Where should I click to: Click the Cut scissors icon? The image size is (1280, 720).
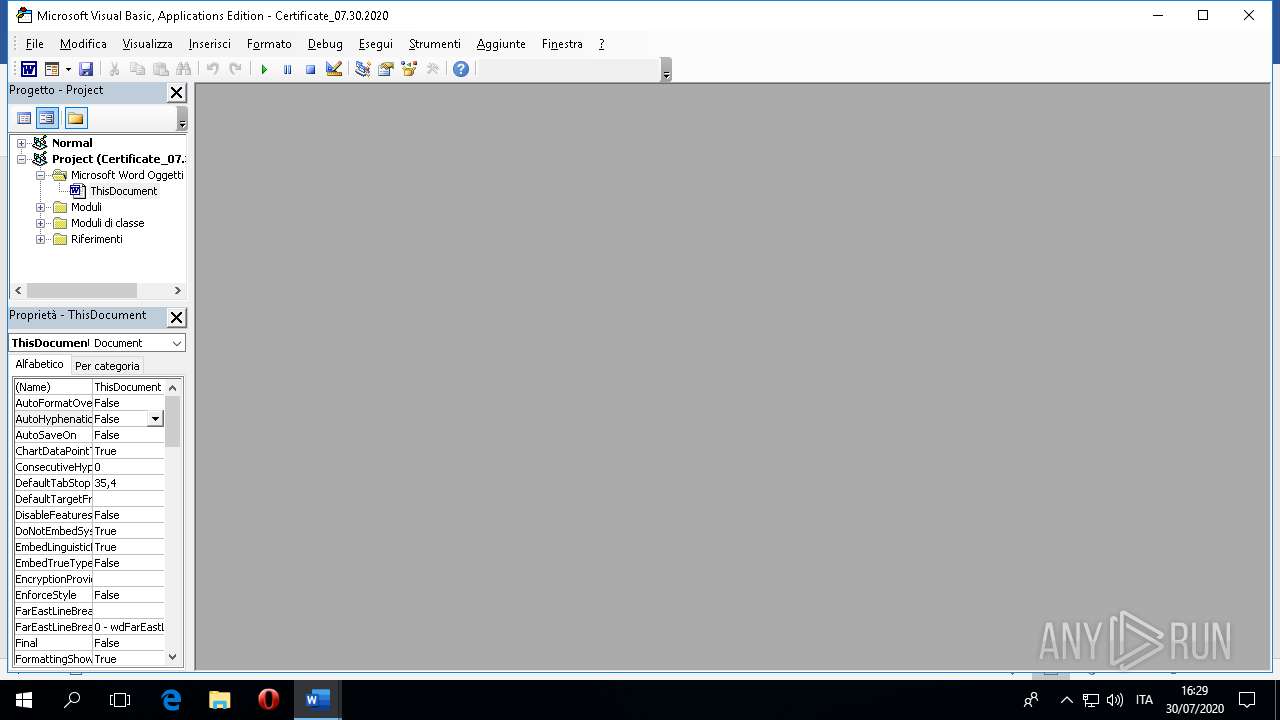tap(114, 69)
